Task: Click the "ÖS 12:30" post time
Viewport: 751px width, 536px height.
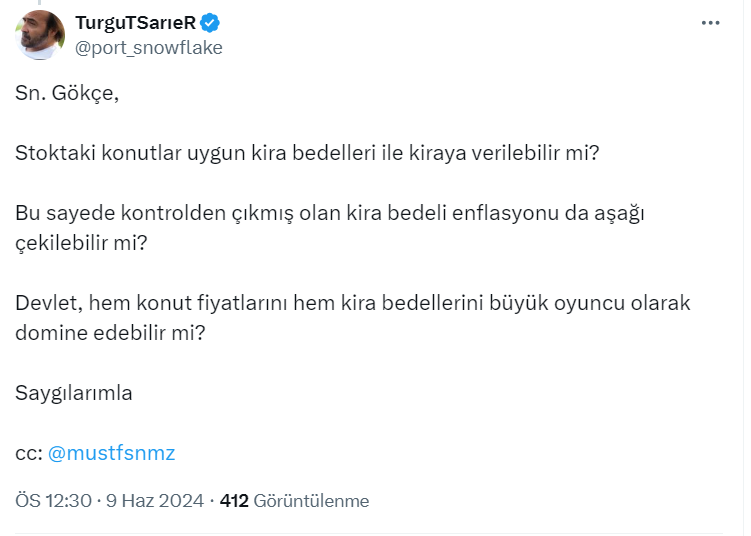Action: click(x=53, y=501)
